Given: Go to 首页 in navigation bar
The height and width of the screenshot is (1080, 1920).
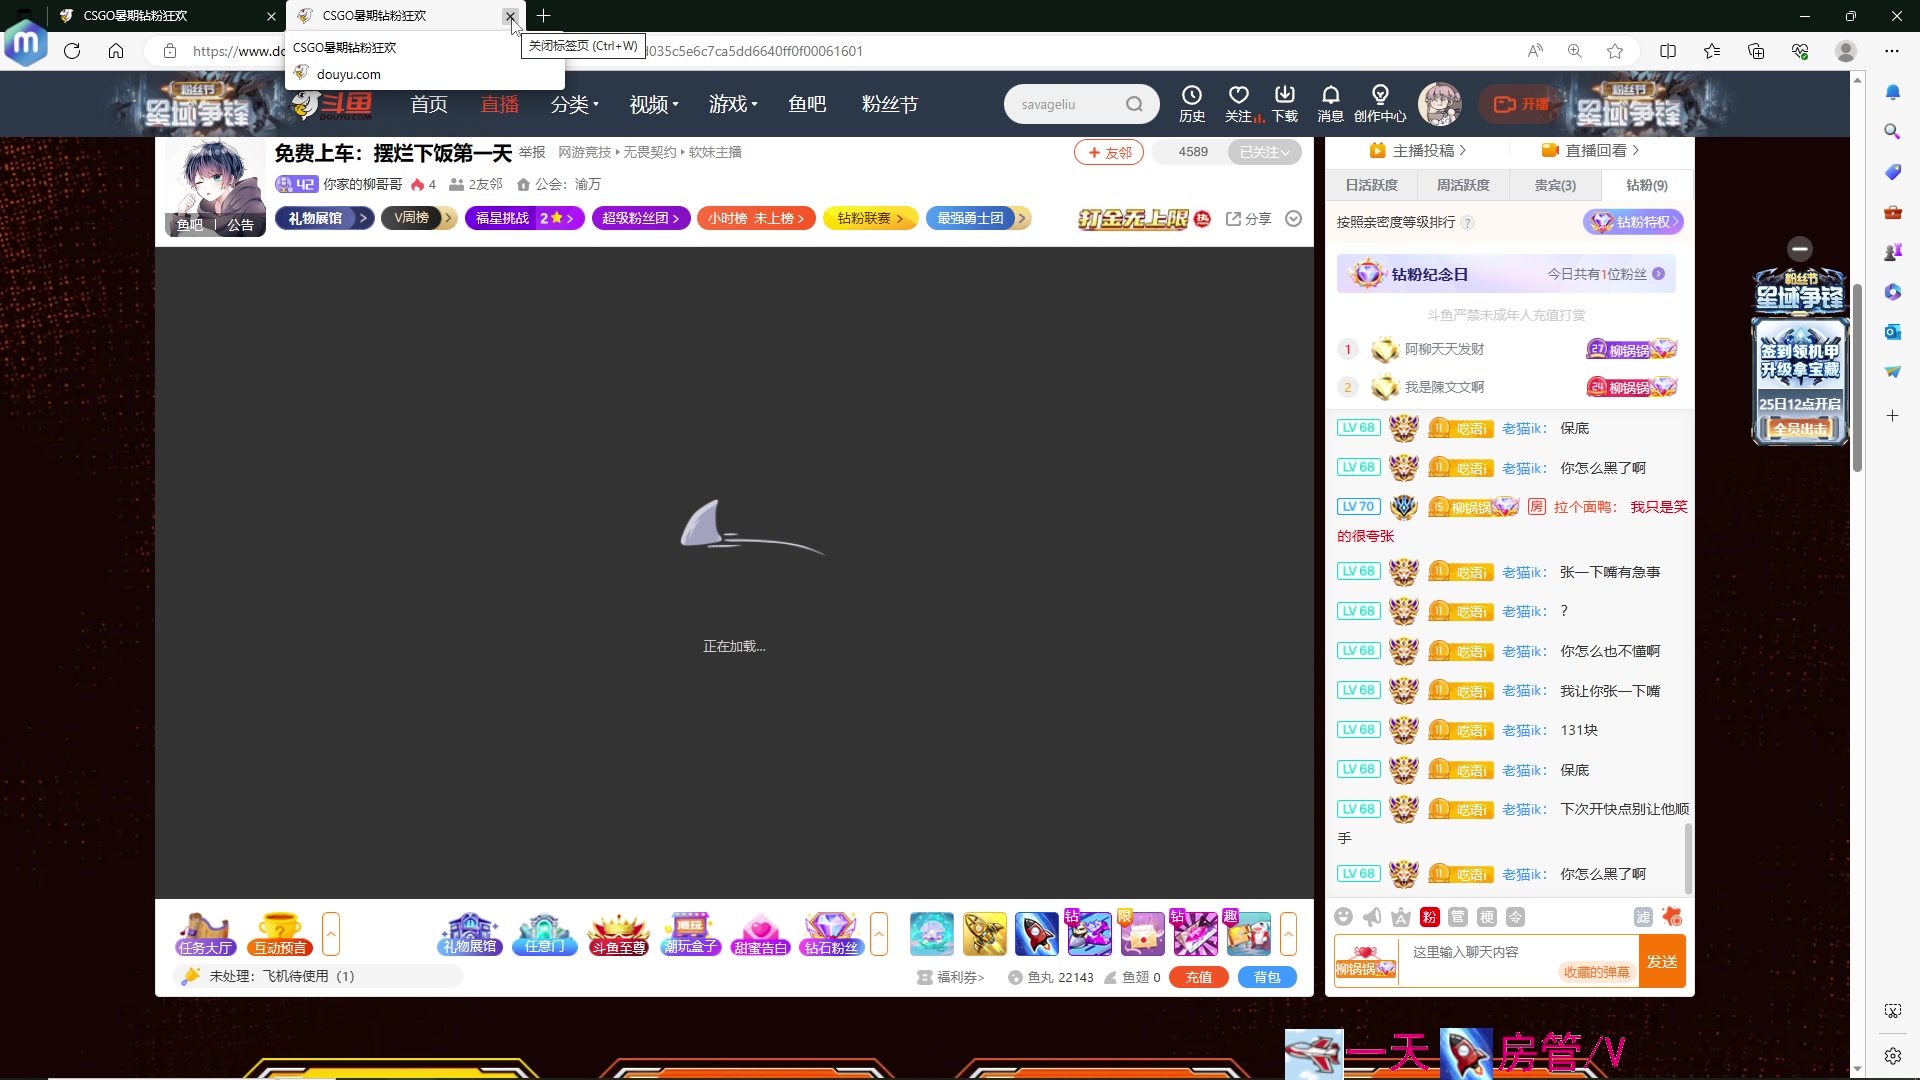Looking at the screenshot, I should click(429, 104).
